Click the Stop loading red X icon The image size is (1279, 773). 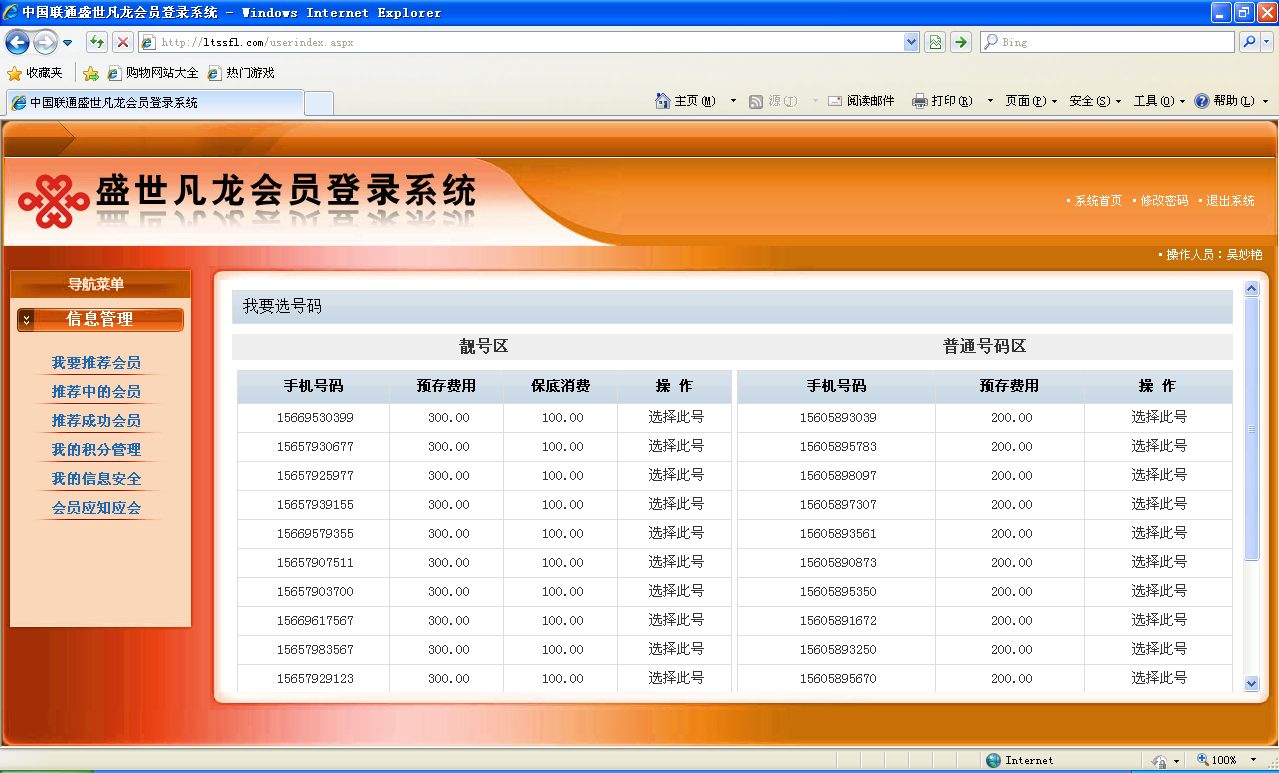[x=122, y=42]
